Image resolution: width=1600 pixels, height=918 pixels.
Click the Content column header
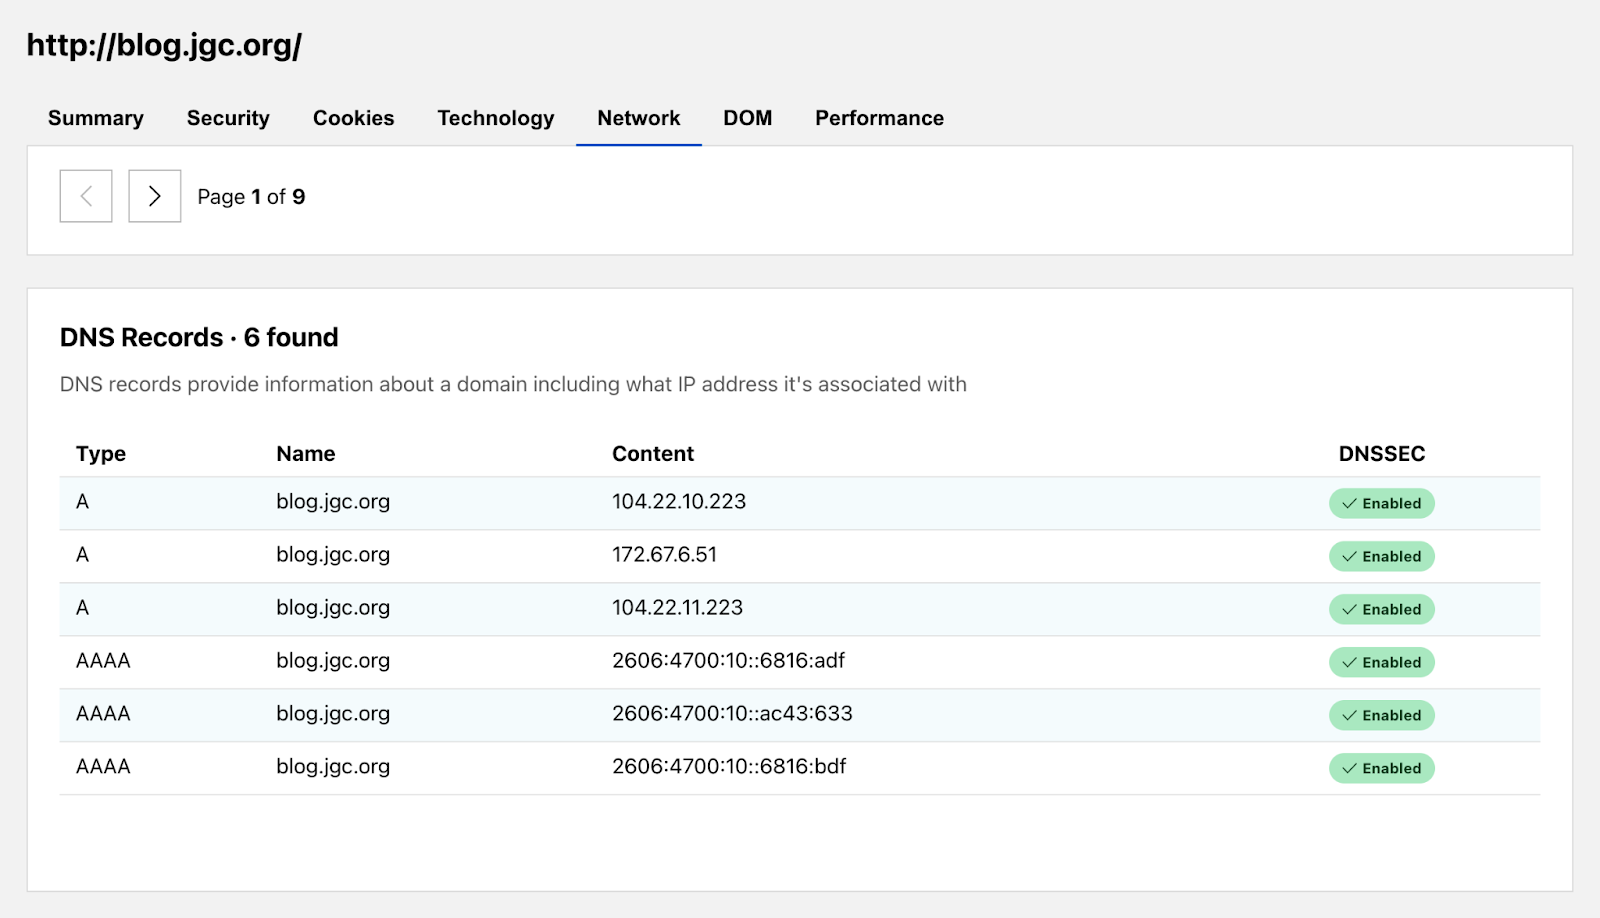(x=652, y=454)
